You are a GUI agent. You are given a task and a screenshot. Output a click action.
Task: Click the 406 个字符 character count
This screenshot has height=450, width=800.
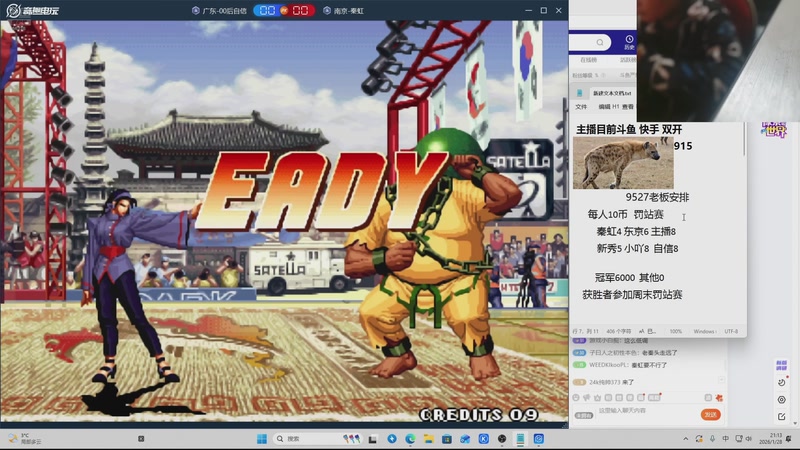tap(618, 332)
